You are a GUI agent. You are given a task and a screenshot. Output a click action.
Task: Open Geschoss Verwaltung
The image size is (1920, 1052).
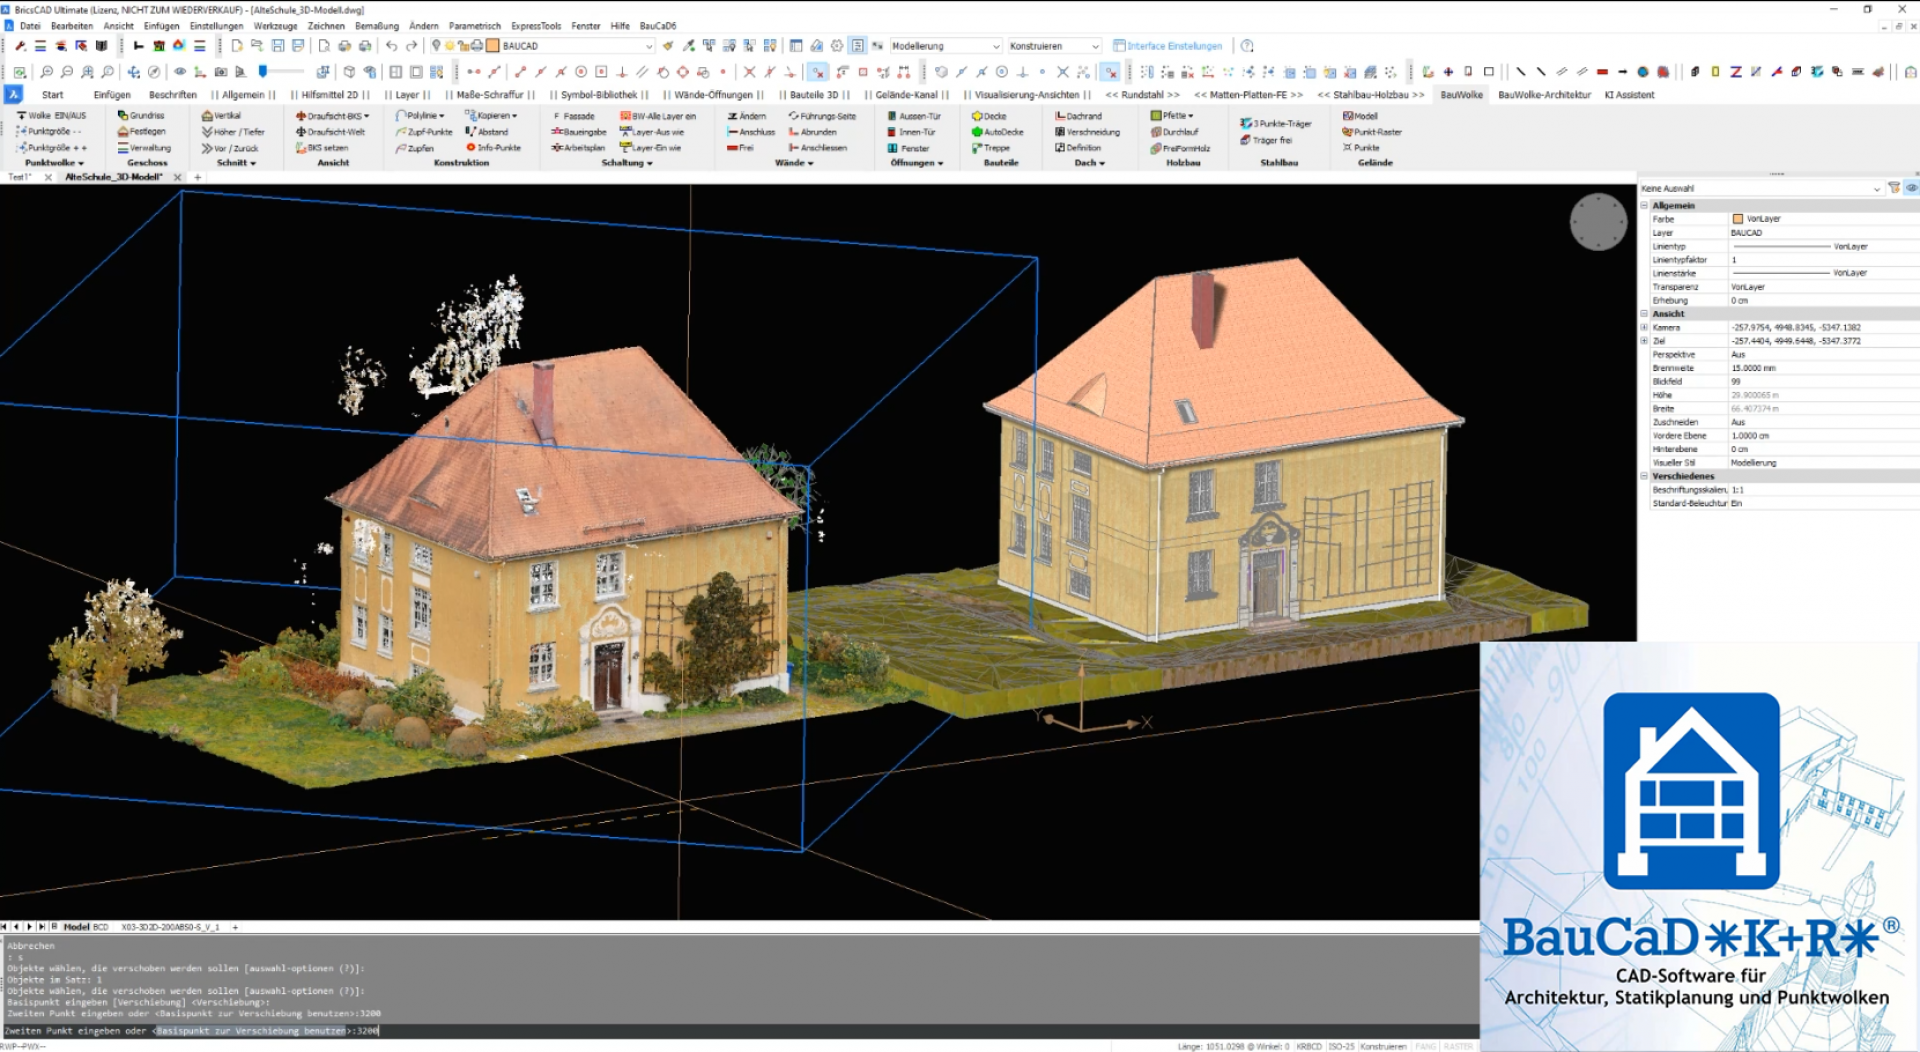point(144,148)
